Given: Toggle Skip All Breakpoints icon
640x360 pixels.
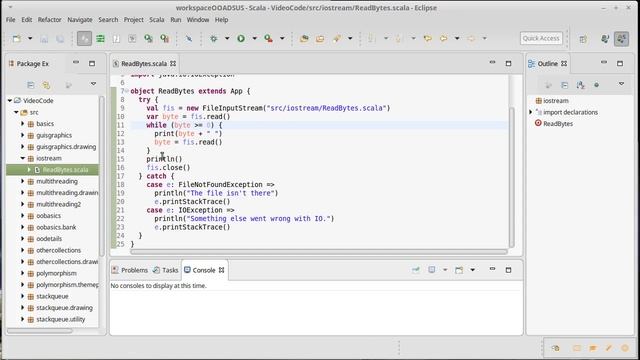Looking at the screenshot, I should click(189, 38).
